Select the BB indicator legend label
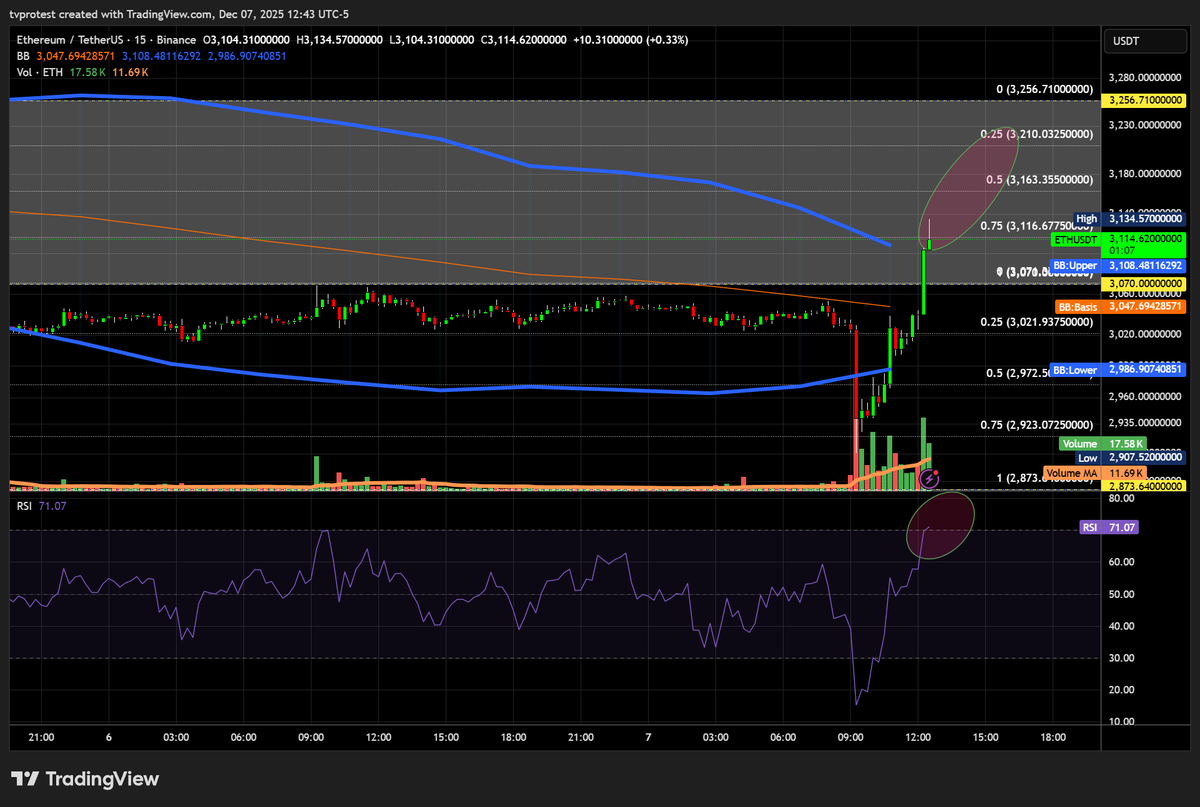Viewport: 1200px width, 807px height. [x=22, y=56]
